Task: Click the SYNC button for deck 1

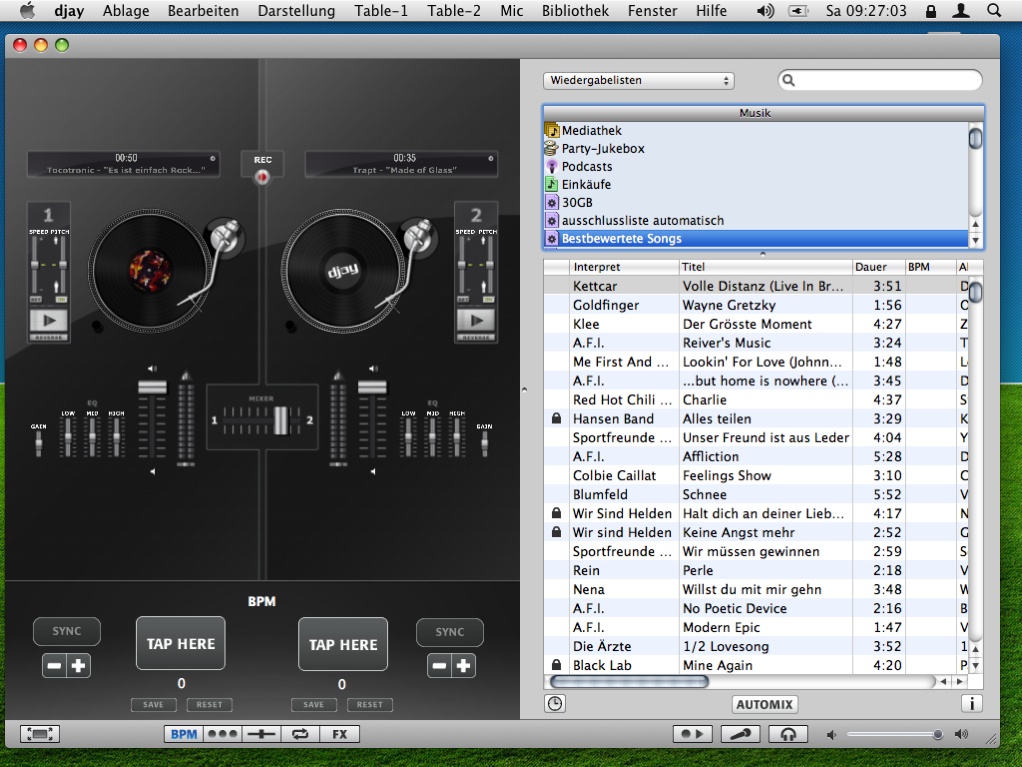Action: click(67, 631)
